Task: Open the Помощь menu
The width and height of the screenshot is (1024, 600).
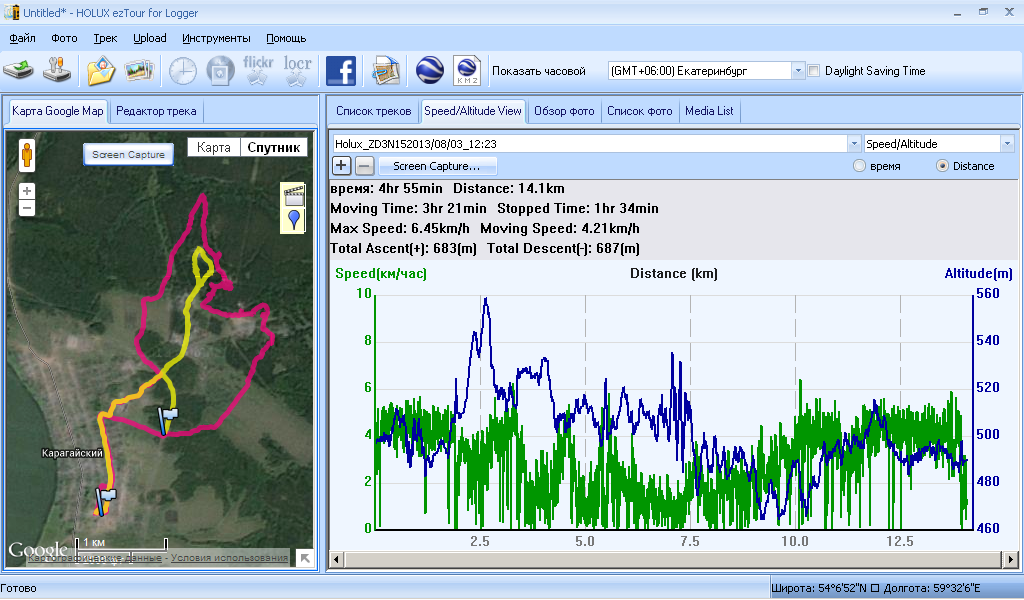Action: 286,38
